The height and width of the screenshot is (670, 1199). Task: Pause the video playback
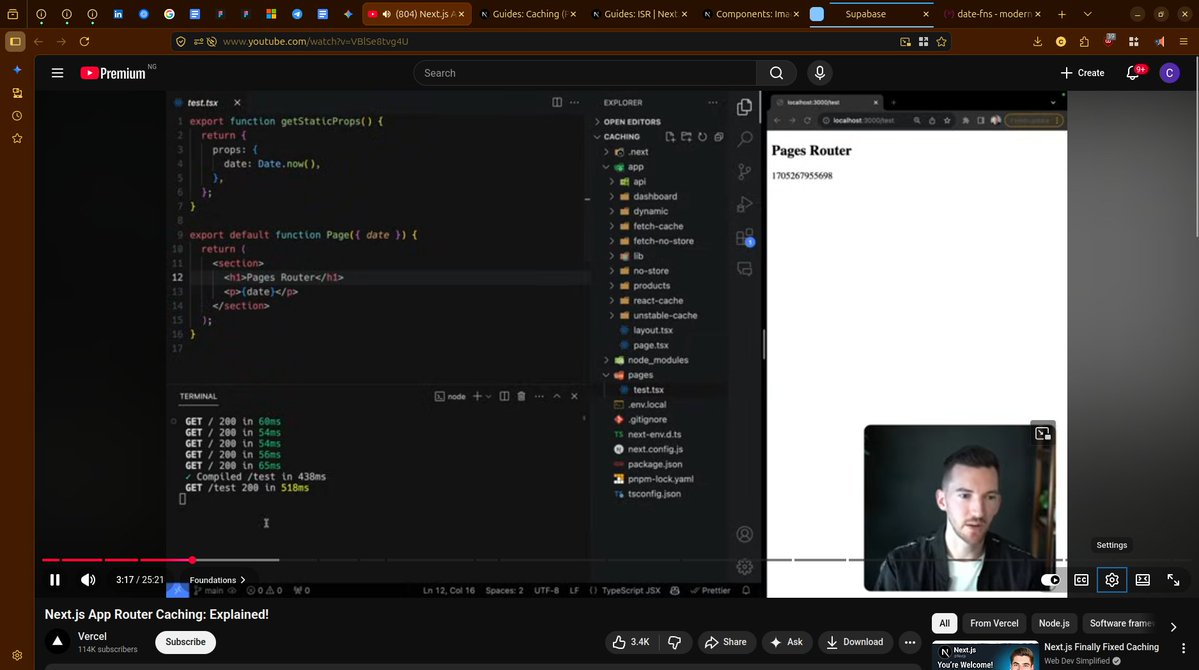coord(55,580)
